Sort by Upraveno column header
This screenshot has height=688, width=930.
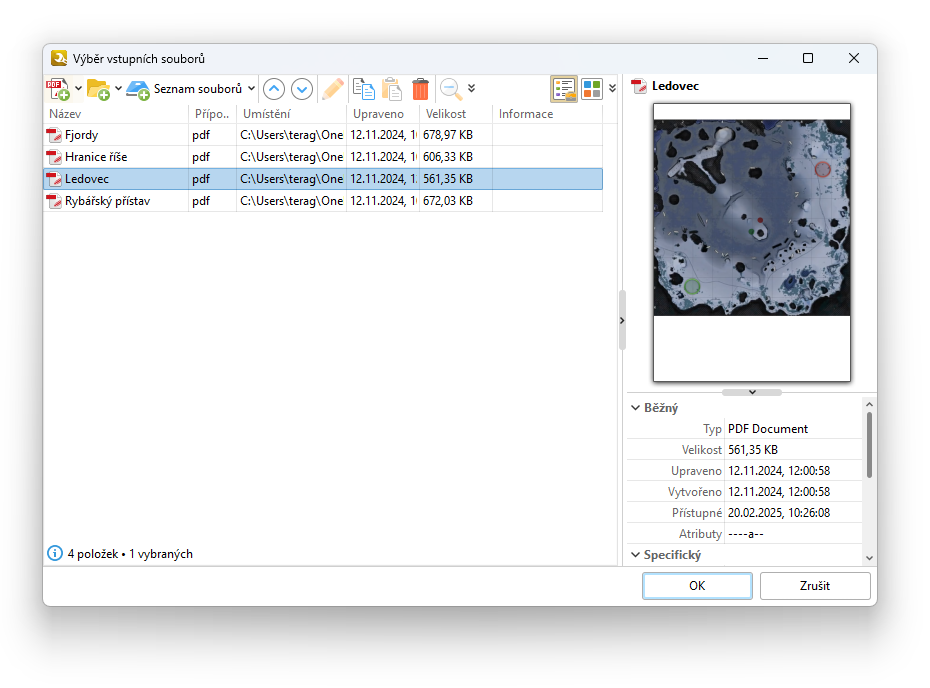tap(383, 114)
